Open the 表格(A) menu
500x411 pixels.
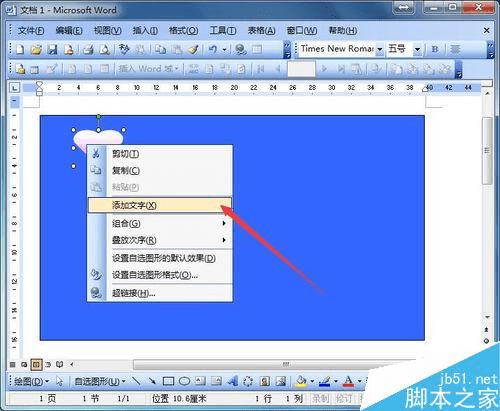pos(261,31)
